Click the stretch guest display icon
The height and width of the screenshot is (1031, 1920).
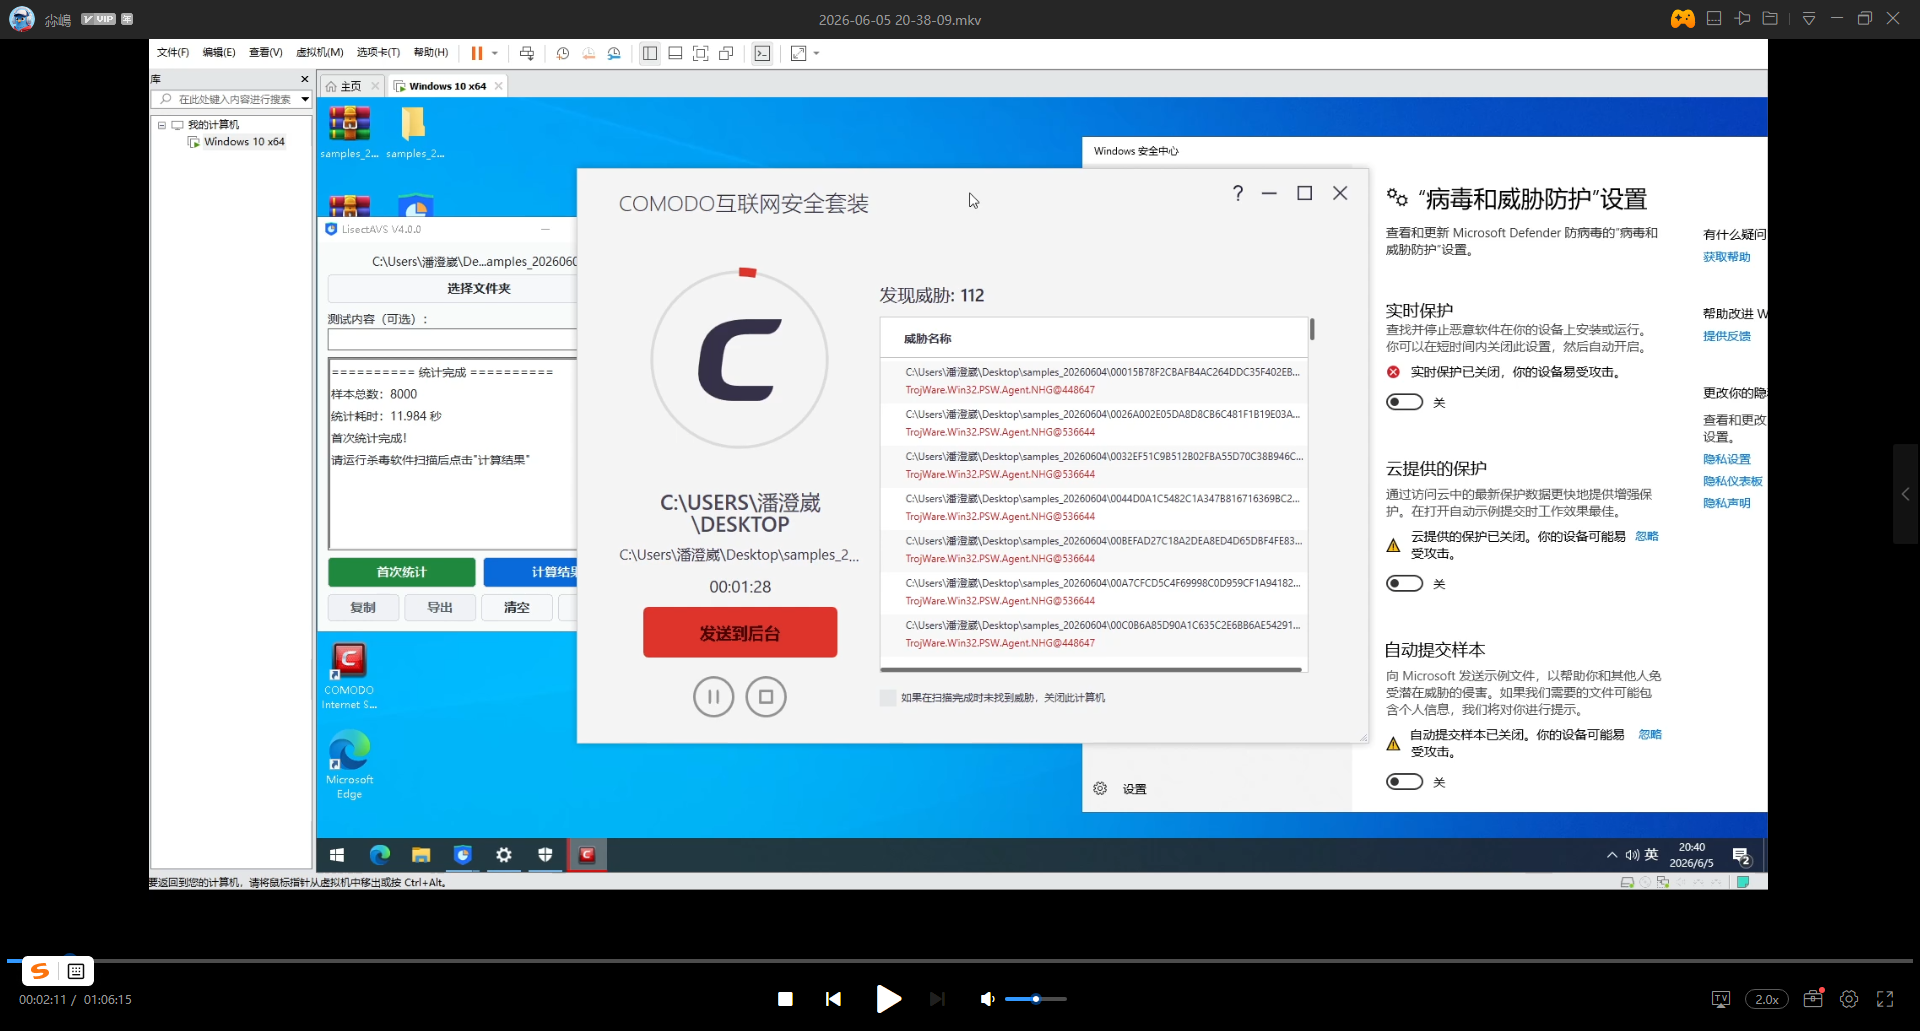tap(798, 53)
